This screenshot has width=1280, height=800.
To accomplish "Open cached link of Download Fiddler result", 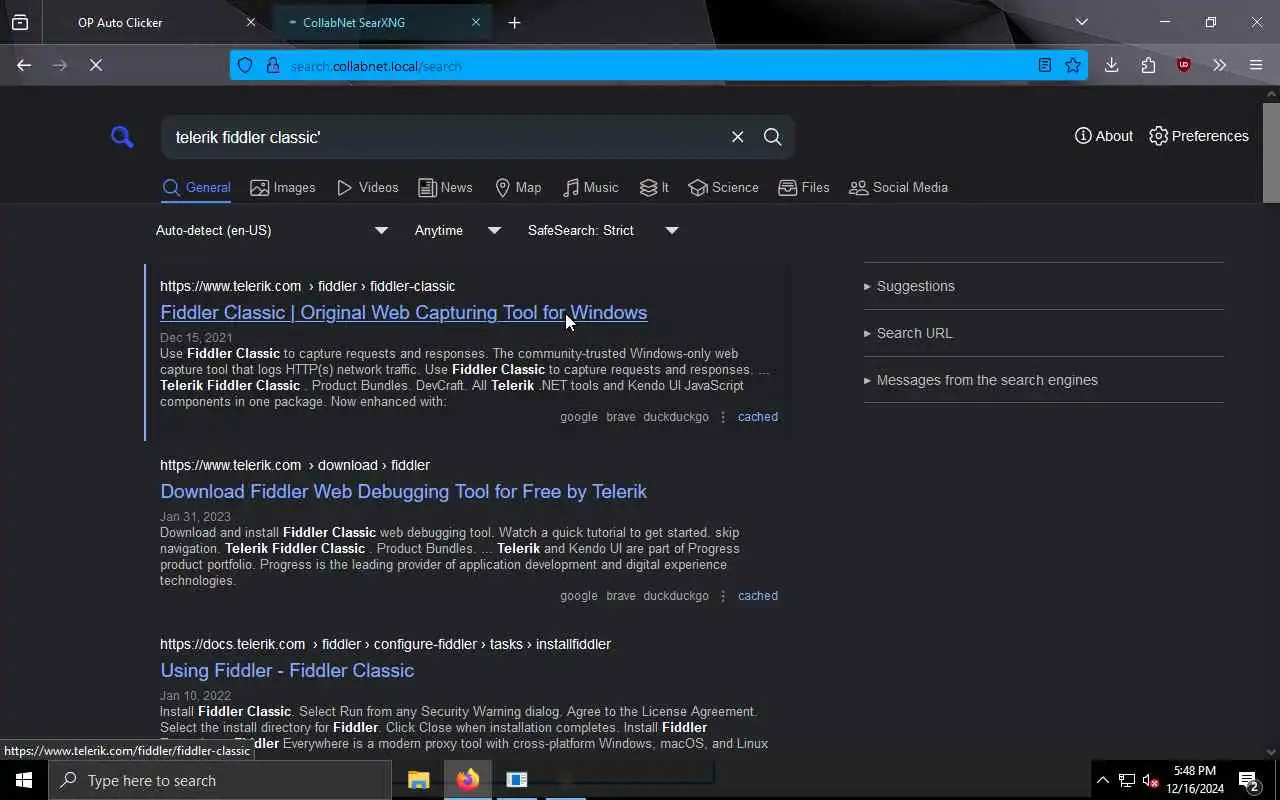I will [x=757, y=596].
